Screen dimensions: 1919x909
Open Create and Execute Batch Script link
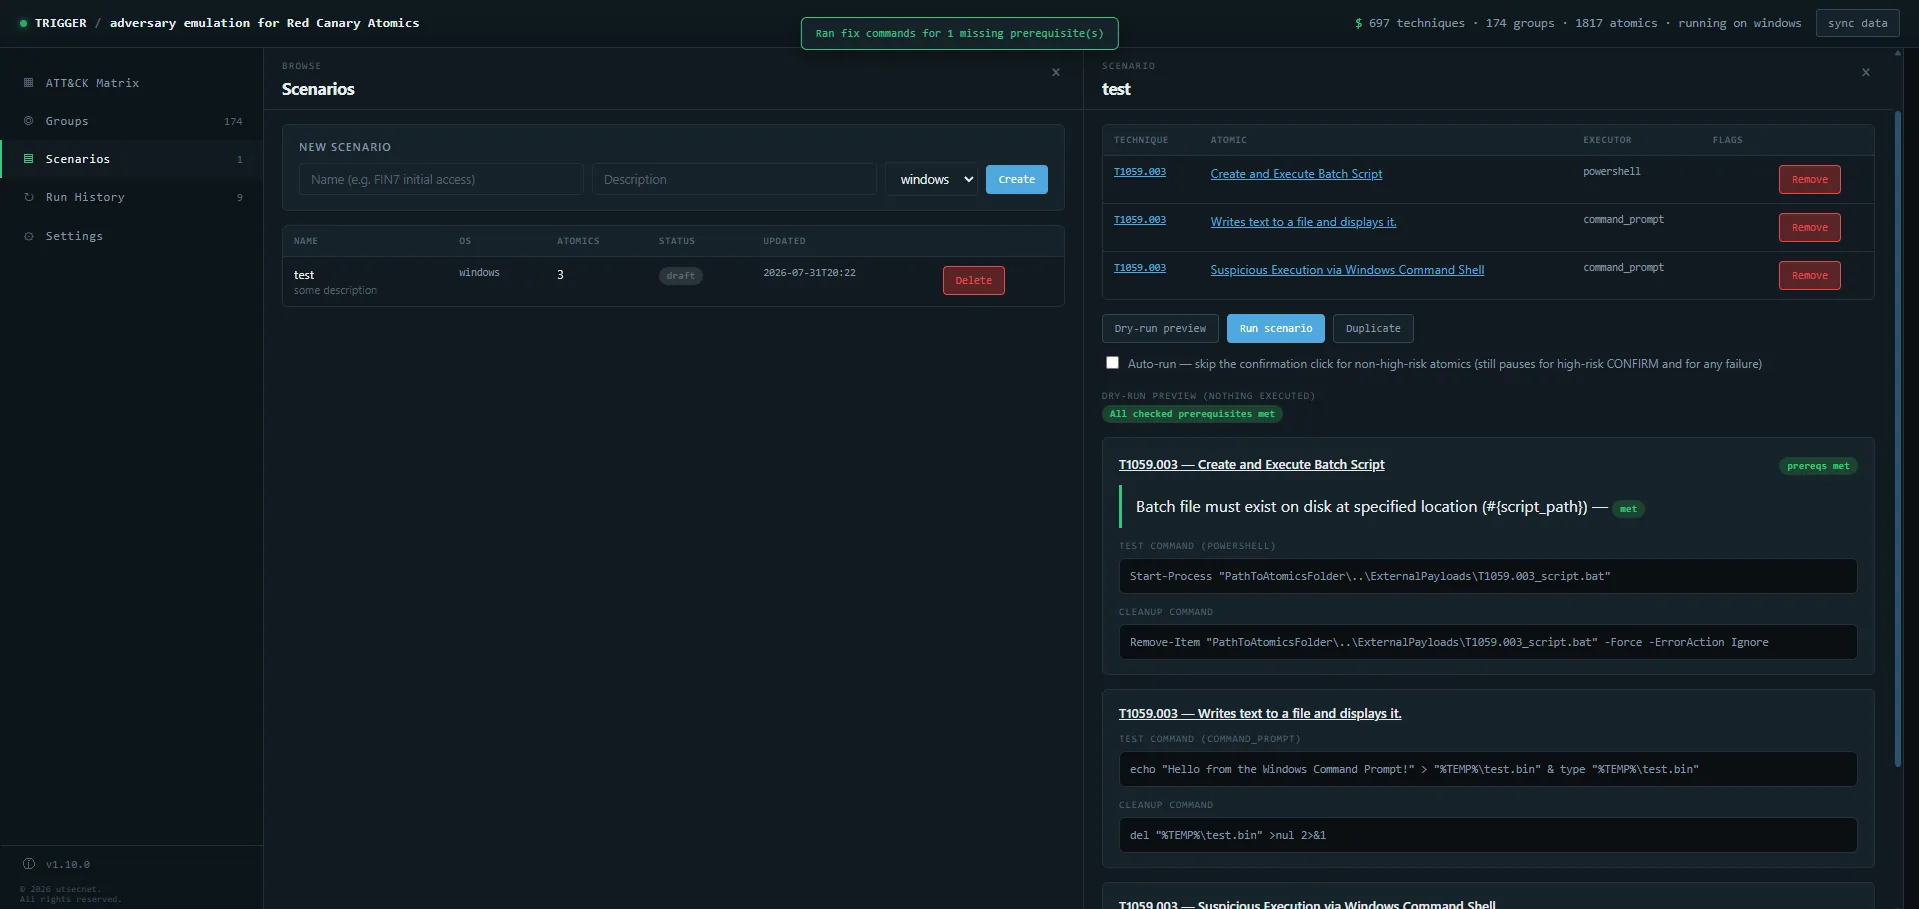(x=1296, y=174)
